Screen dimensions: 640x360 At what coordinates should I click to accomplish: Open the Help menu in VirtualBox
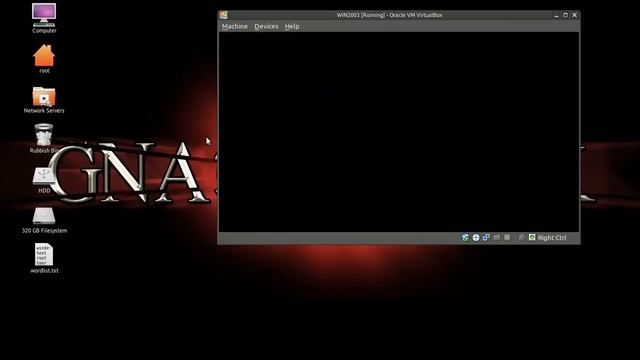click(292, 27)
